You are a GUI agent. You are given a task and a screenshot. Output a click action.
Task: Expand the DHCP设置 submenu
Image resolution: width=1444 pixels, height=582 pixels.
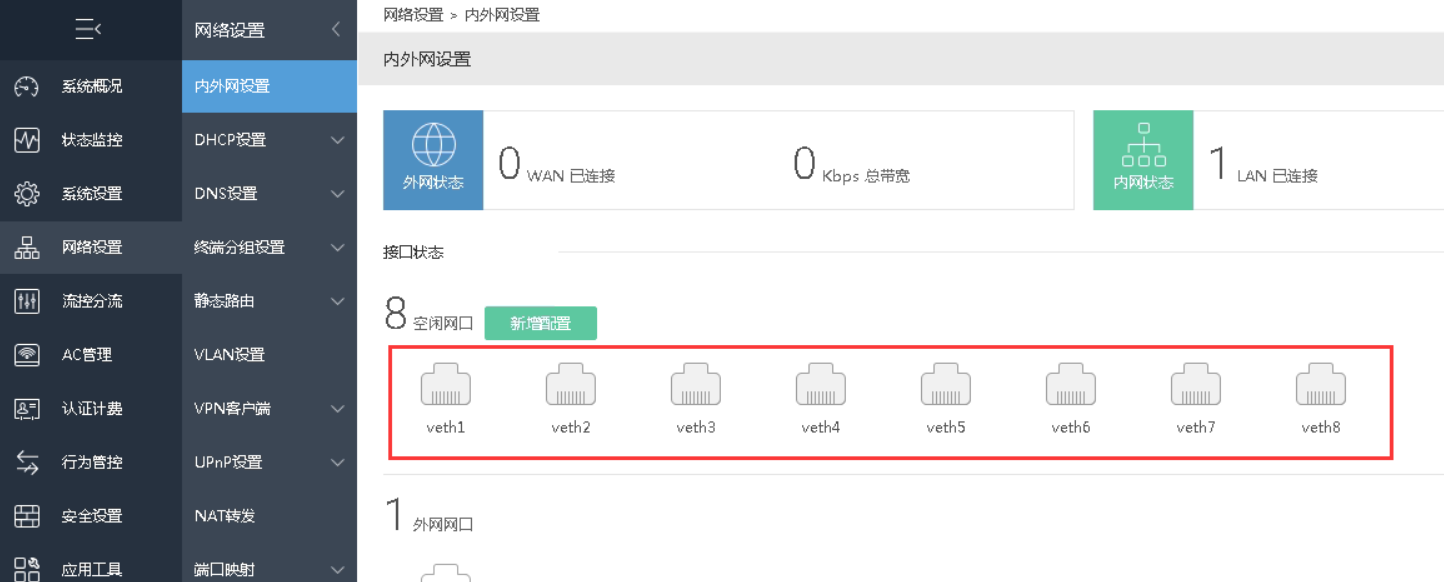[x=337, y=140]
